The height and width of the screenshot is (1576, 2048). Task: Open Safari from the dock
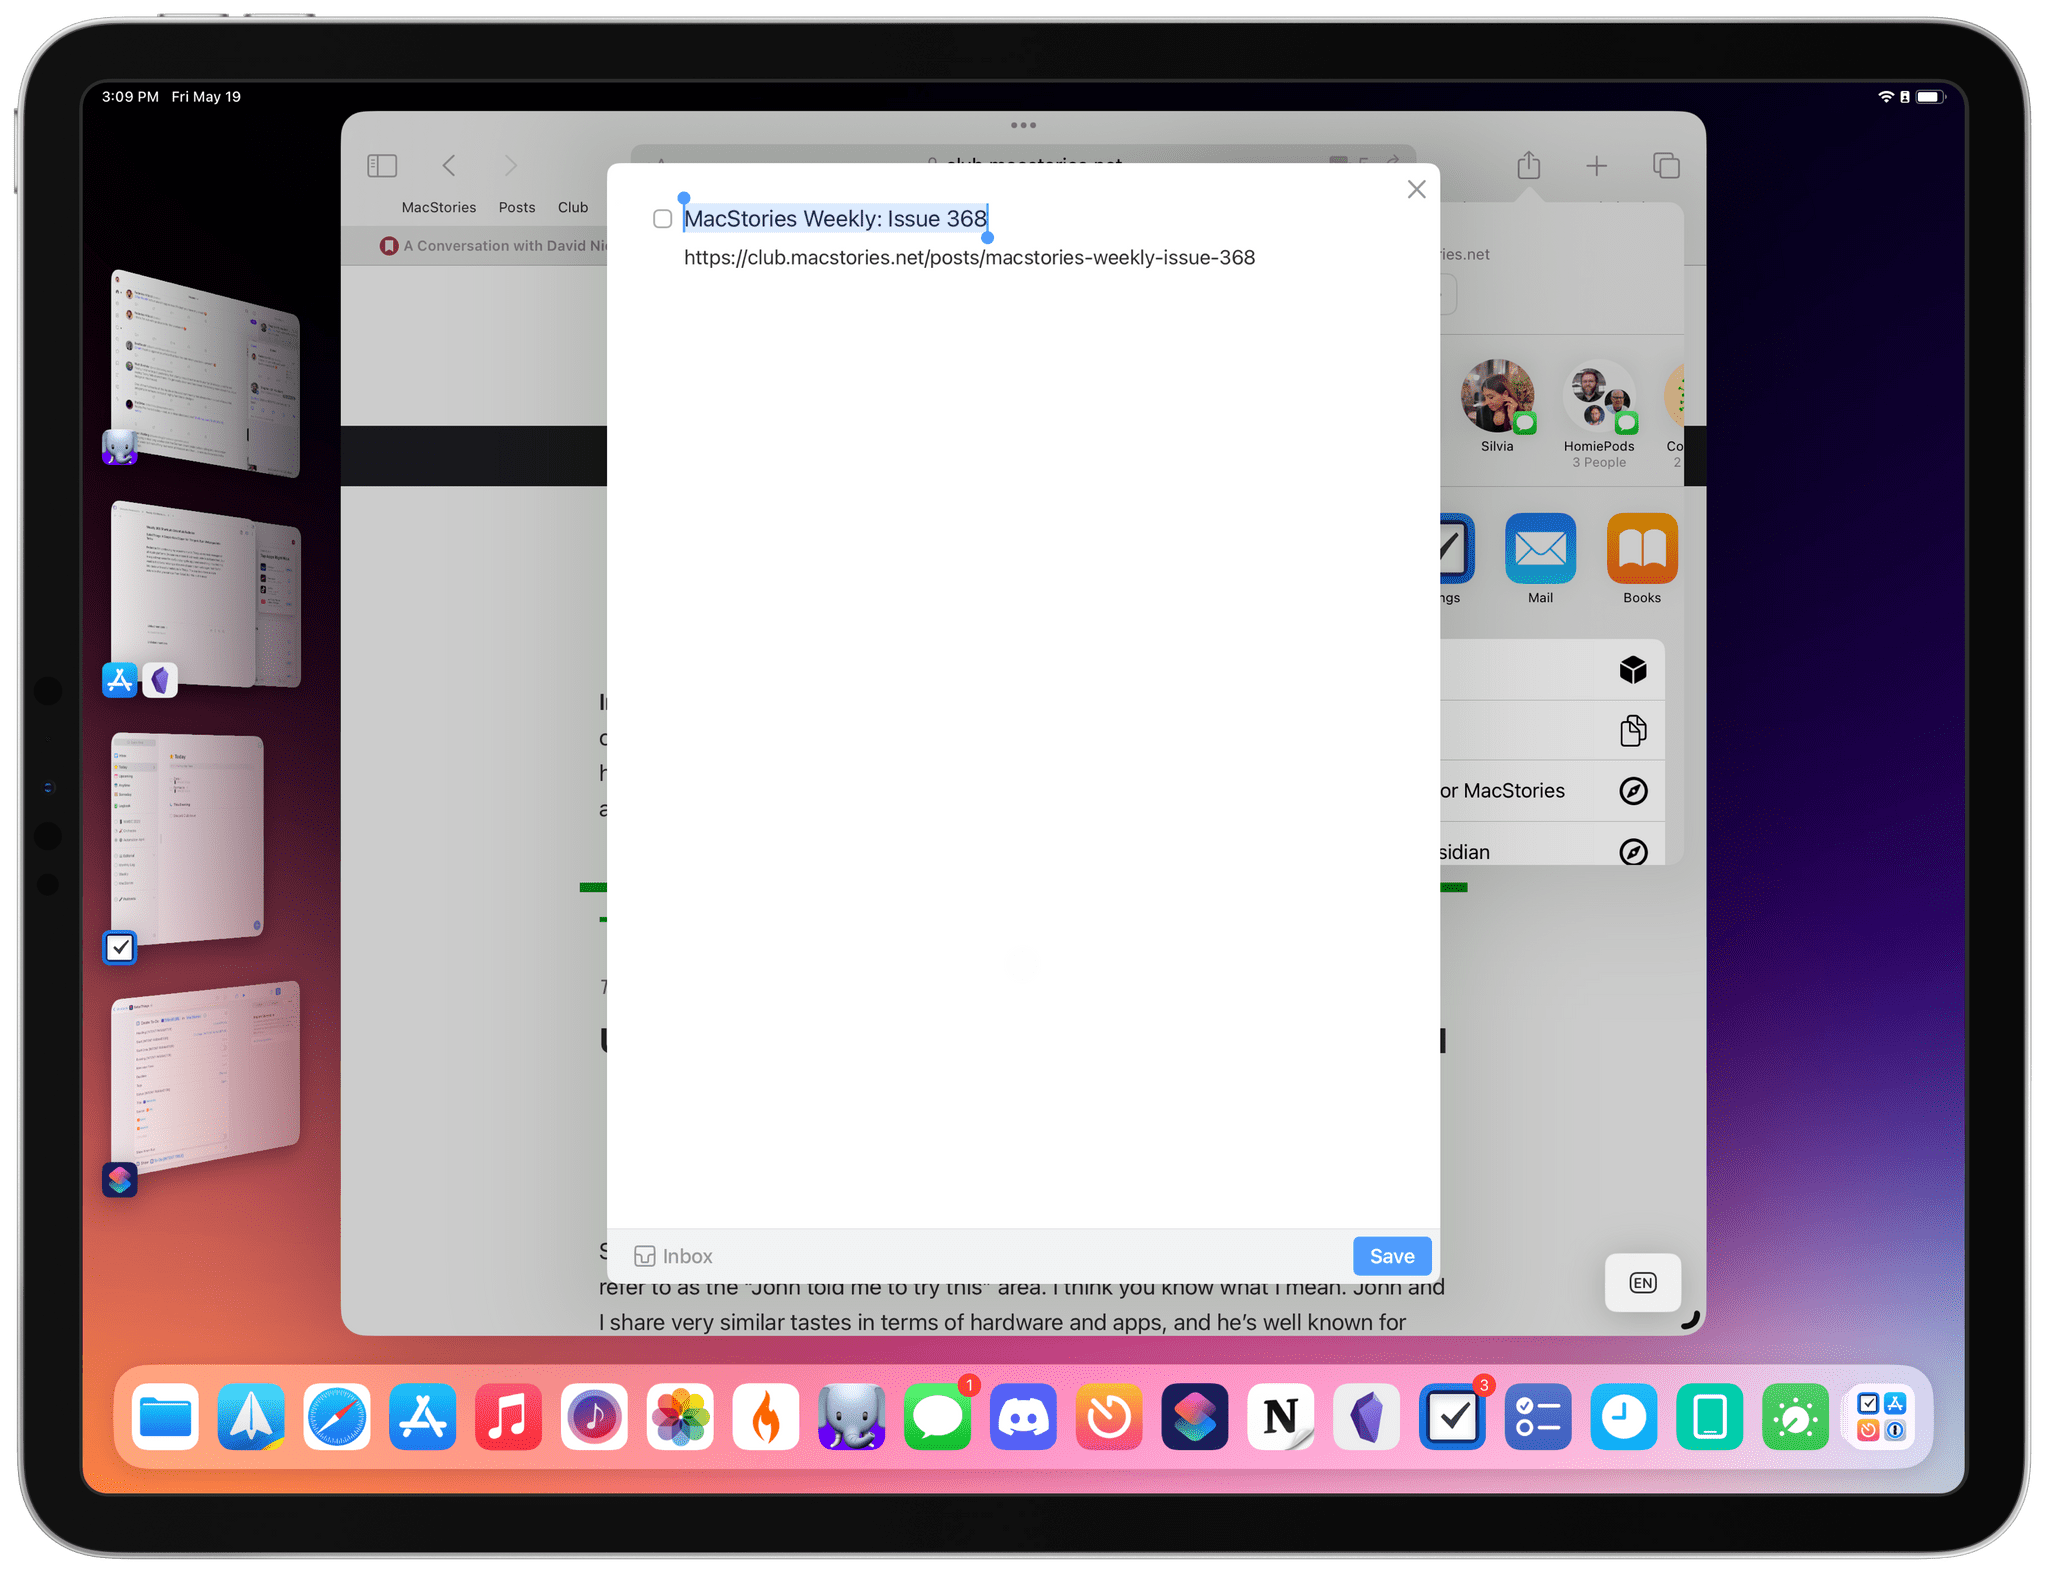(337, 1417)
